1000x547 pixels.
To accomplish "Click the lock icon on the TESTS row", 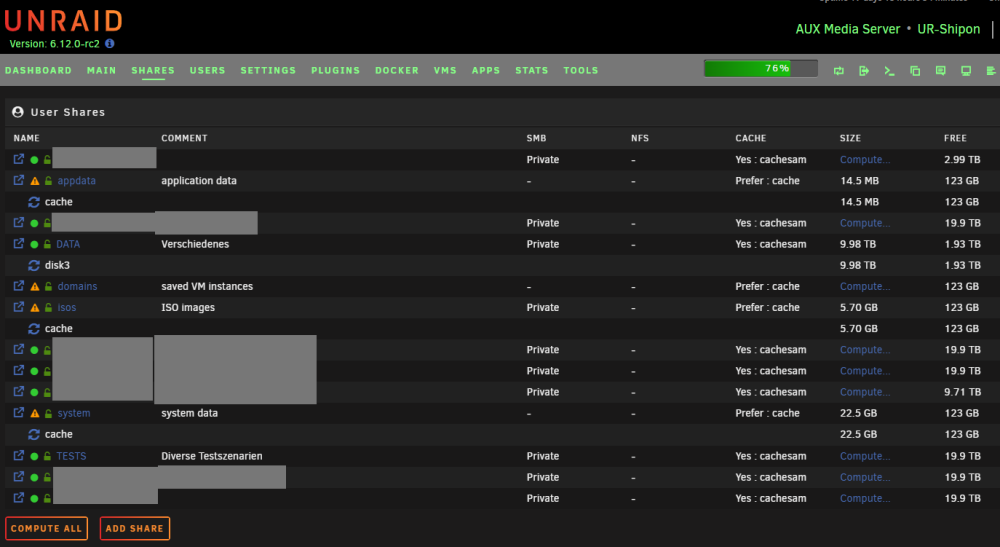I will point(47,456).
